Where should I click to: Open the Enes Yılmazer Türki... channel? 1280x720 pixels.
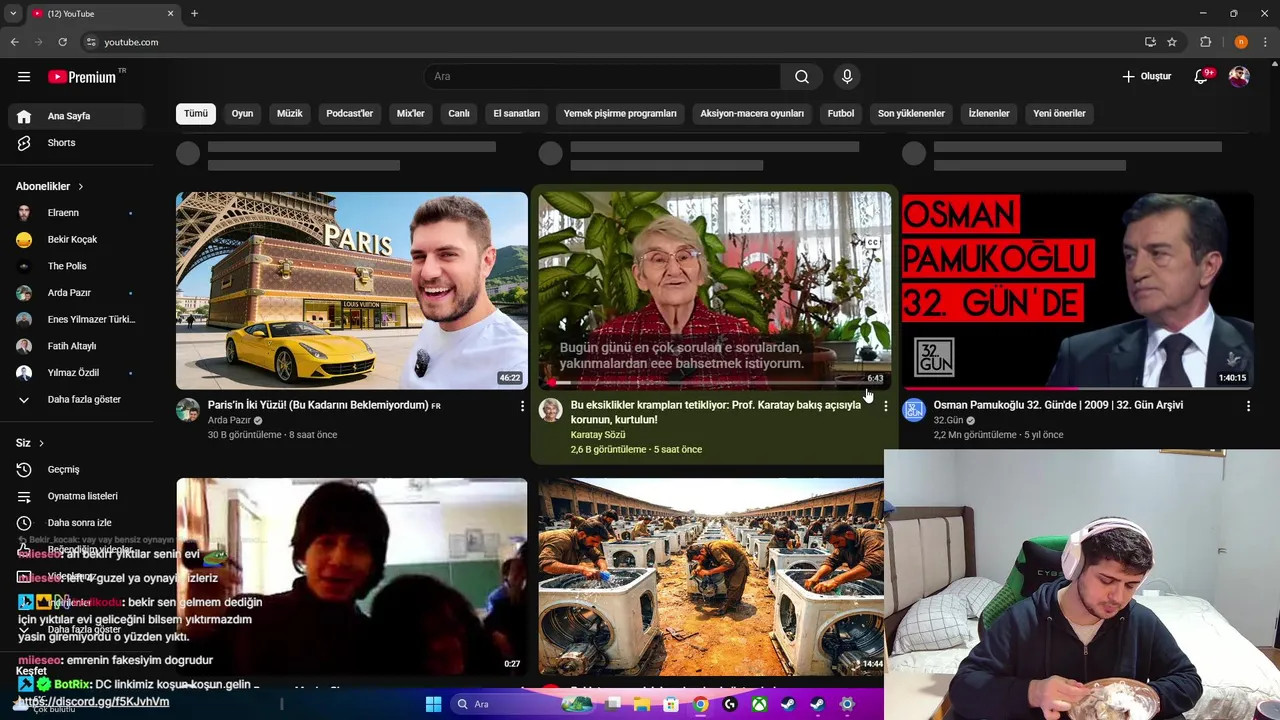[76, 320]
